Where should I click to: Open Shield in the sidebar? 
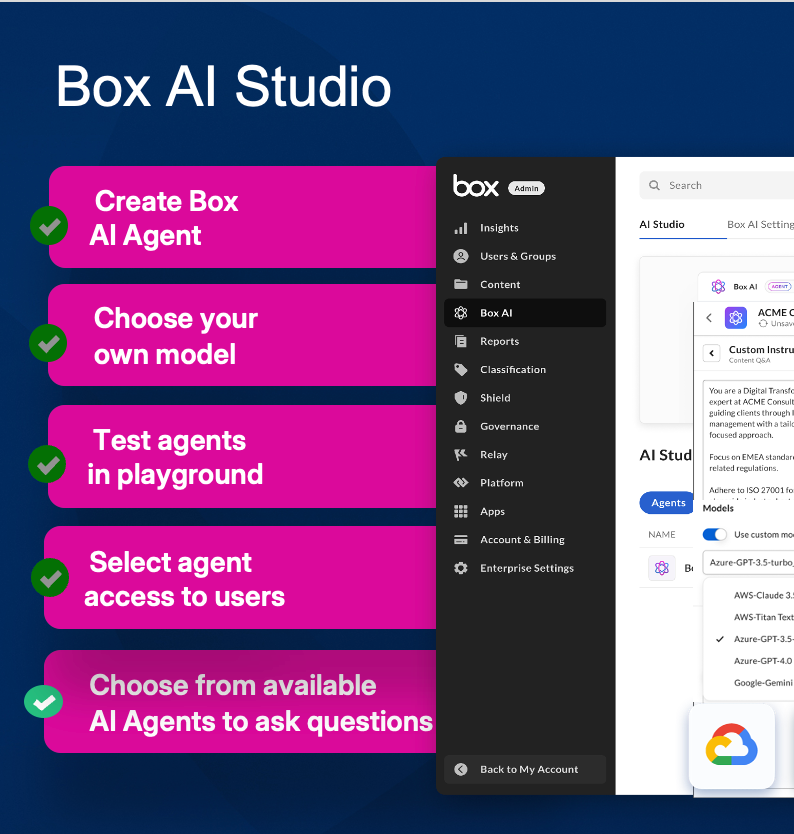pyautogui.click(x=495, y=398)
